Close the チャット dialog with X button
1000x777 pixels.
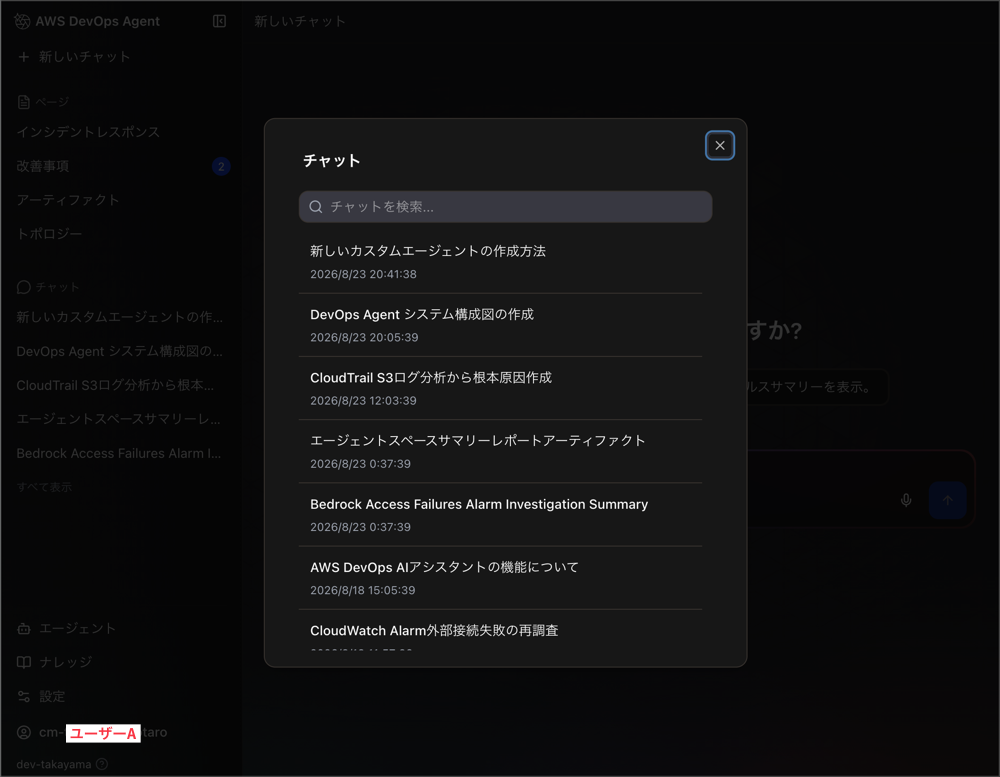pos(719,145)
